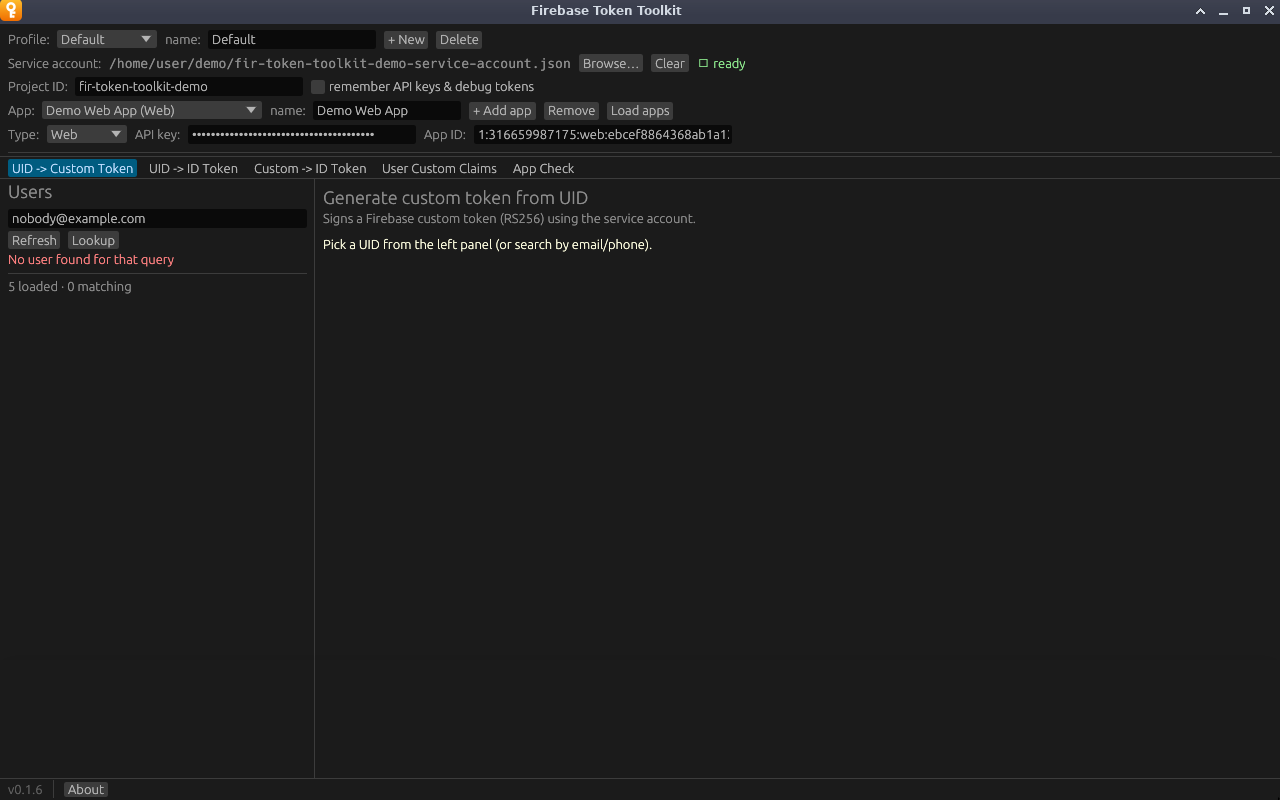The image size is (1280, 800).
Task: Open the Profile dropdown
Action: (107, 39)
